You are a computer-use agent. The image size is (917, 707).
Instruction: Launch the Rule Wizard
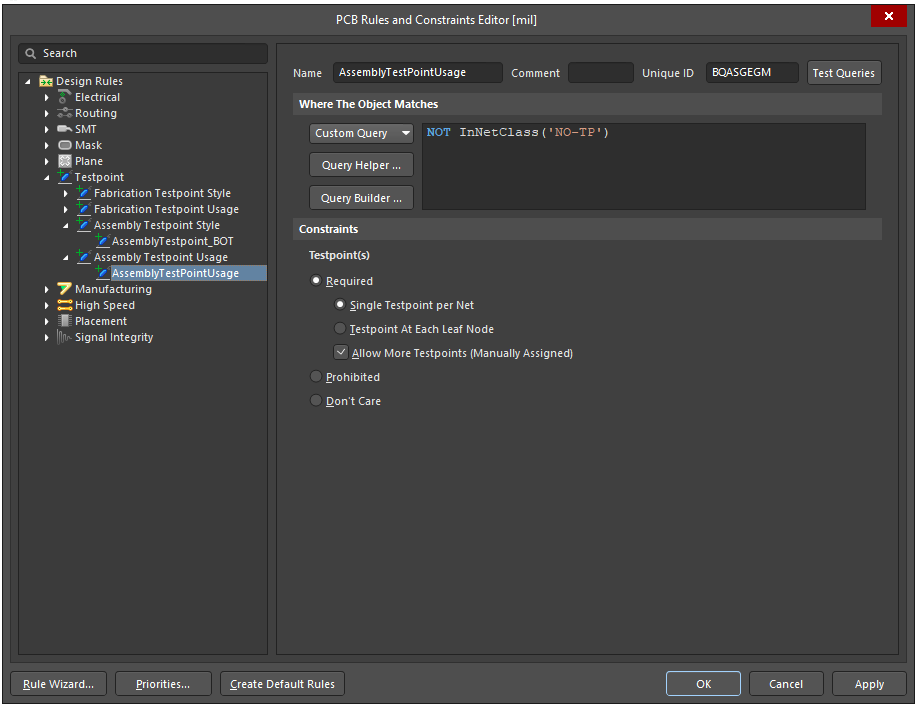coord(57,684)
